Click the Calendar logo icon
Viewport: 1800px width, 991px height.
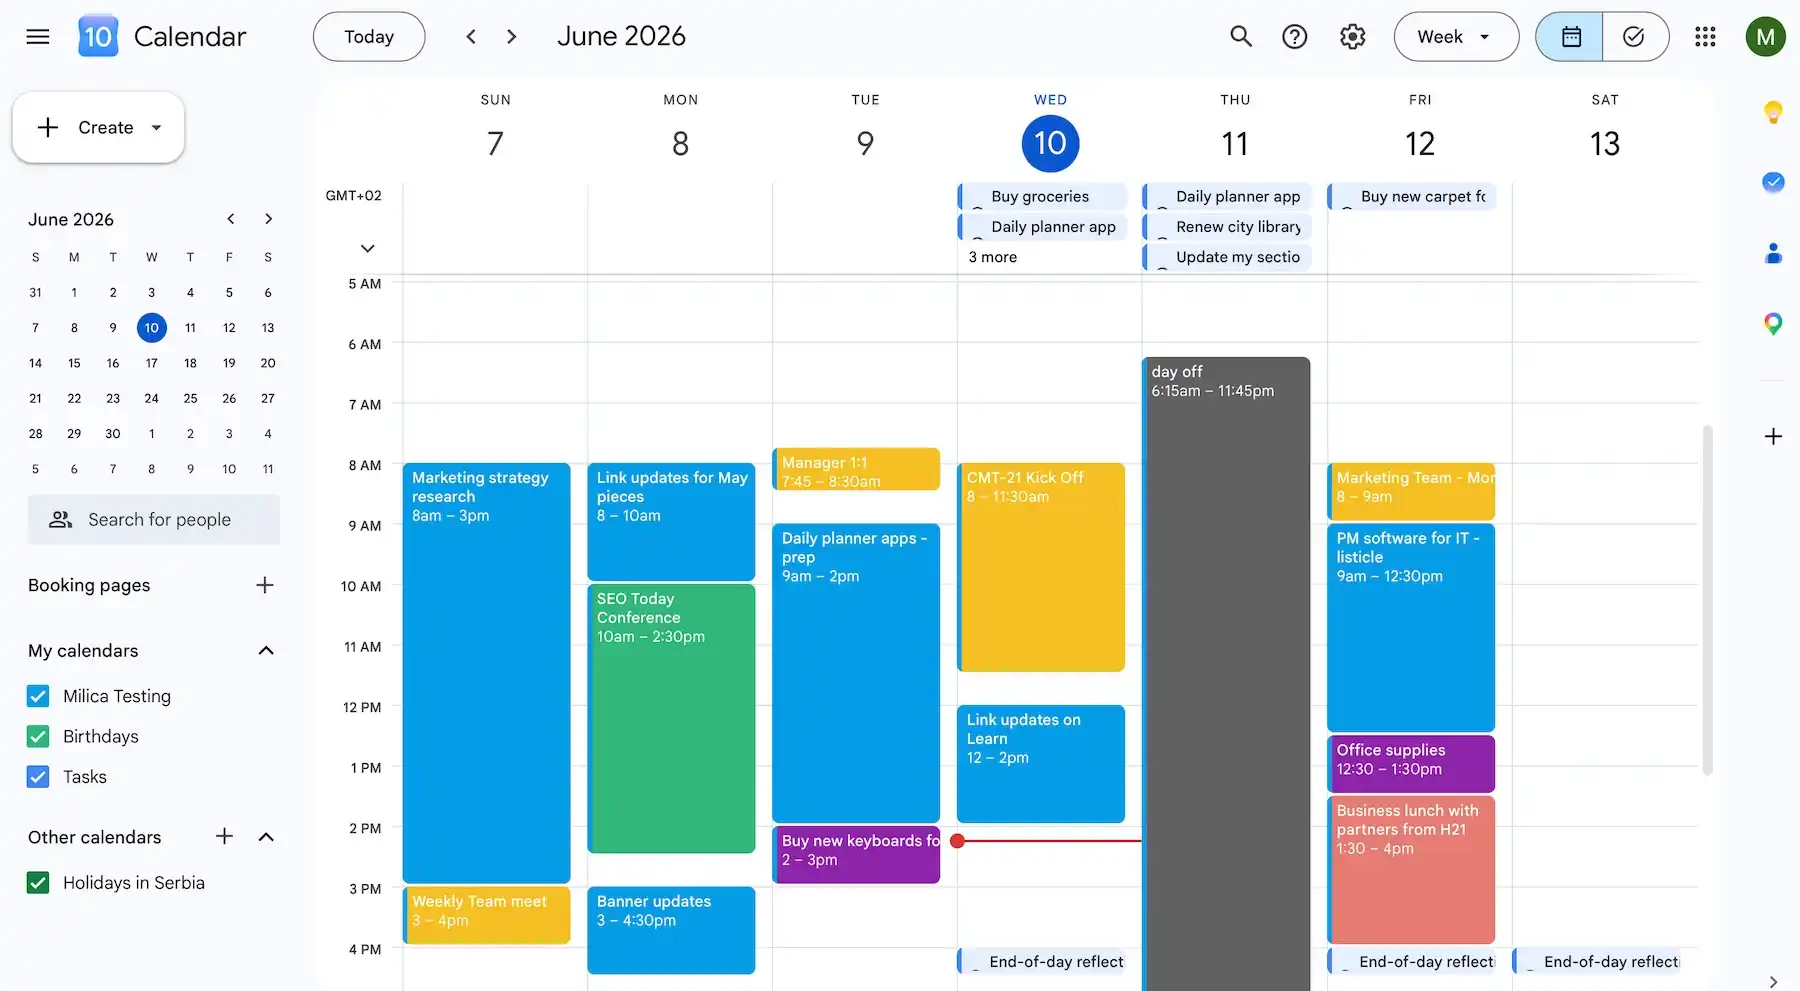click(98, 37)
